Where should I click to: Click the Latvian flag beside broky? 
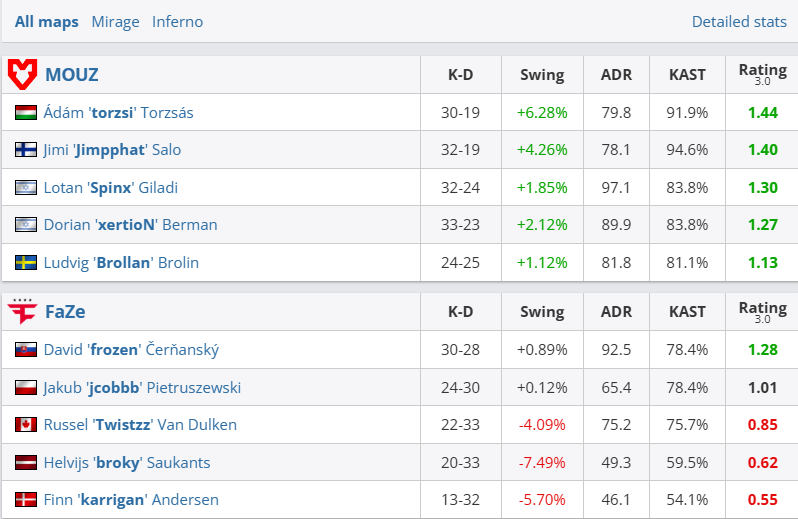(x=26, y=463)
